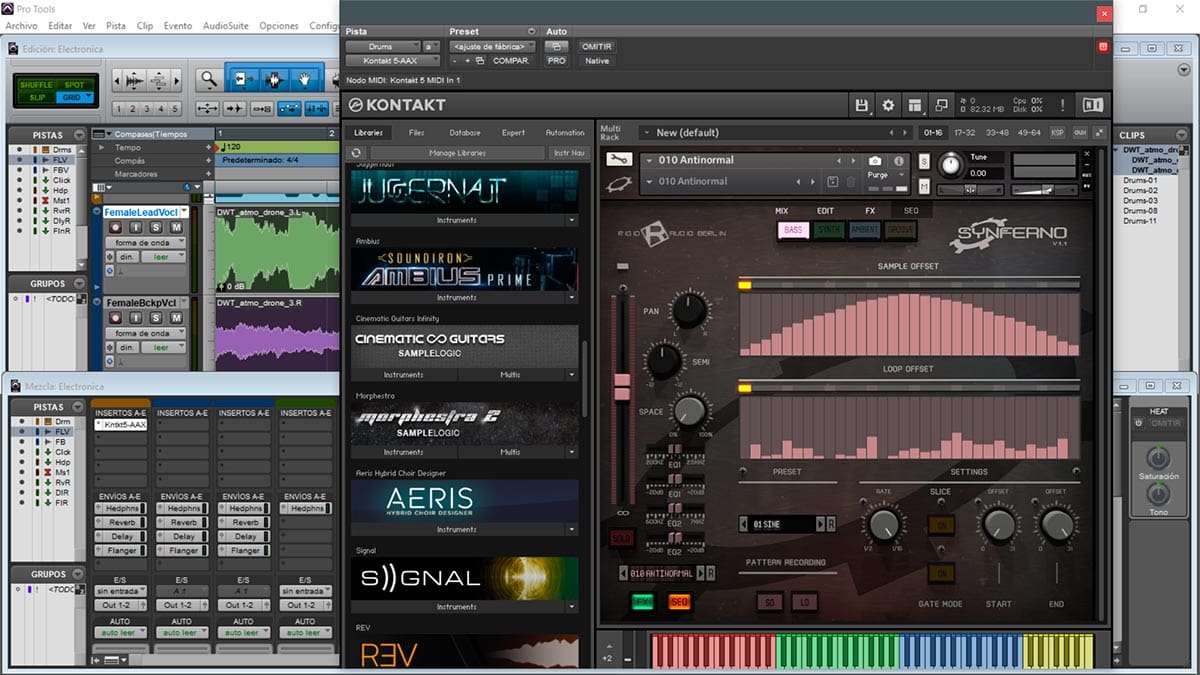
Task: Select the Selector waveform tool in Edit window
Action: click(274, 79)
